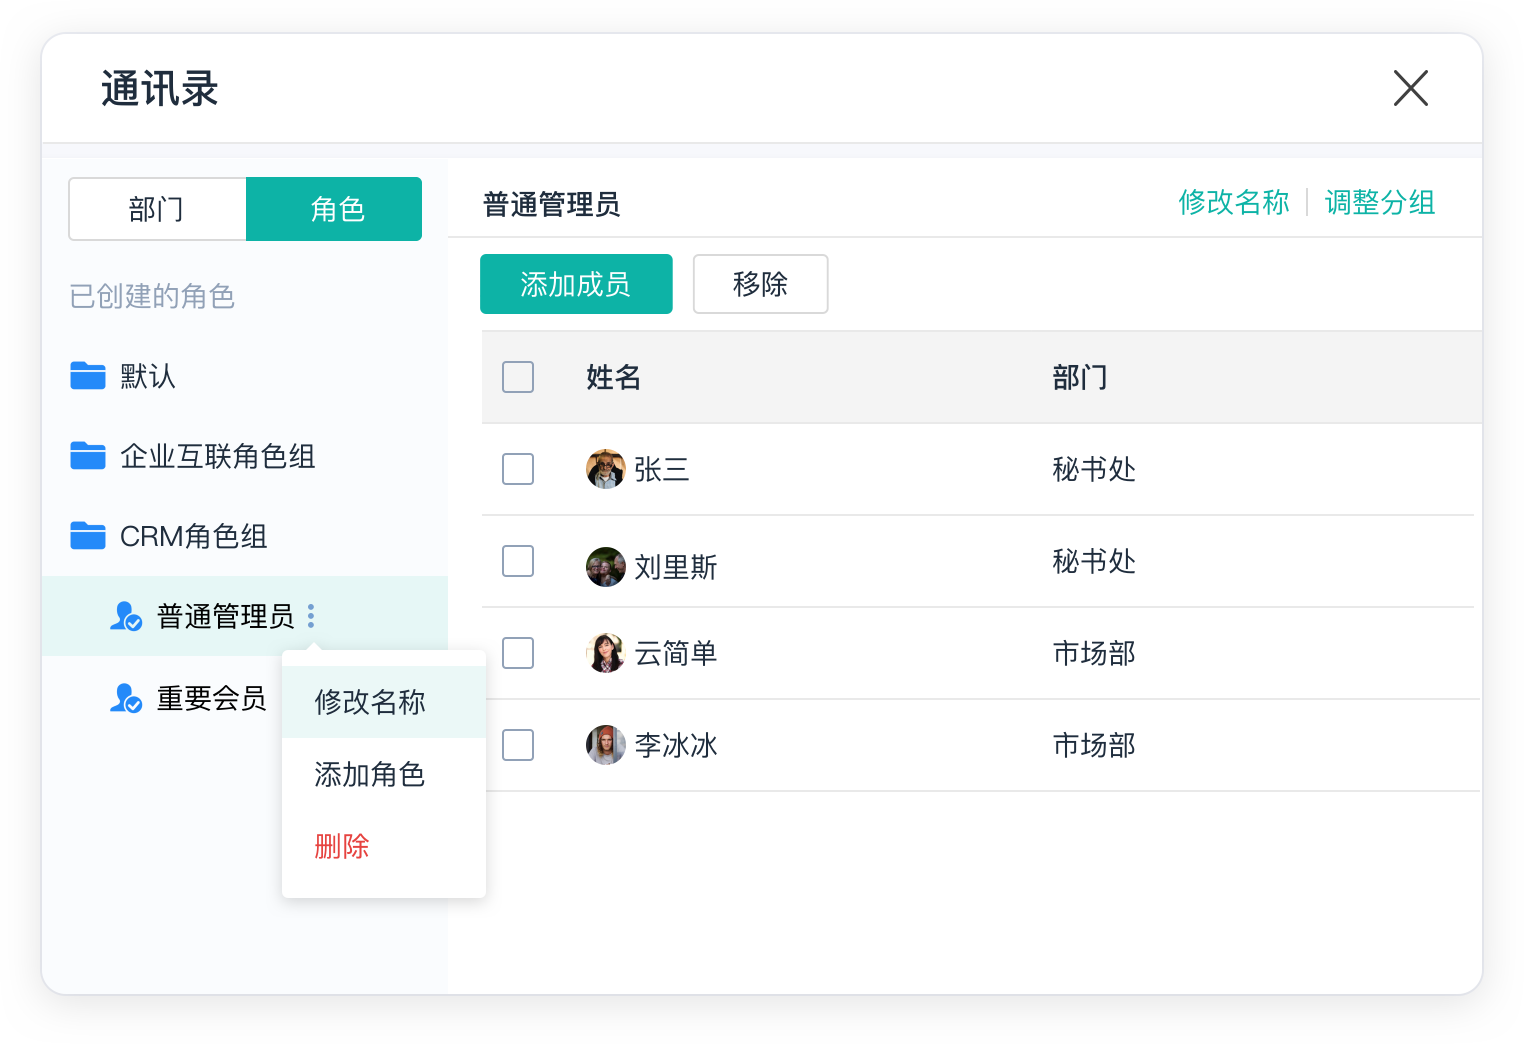The width and height of the screenshot is (1524, 1044).
Task: Choose 添加角色 from the context menu
Action: tap(369, 774)
